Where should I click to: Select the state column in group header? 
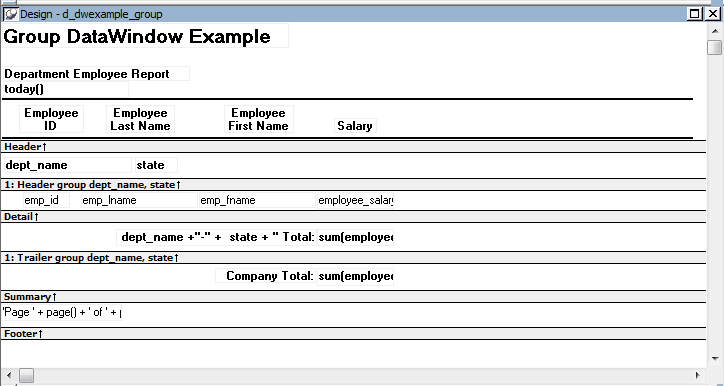tap(156, 165)
